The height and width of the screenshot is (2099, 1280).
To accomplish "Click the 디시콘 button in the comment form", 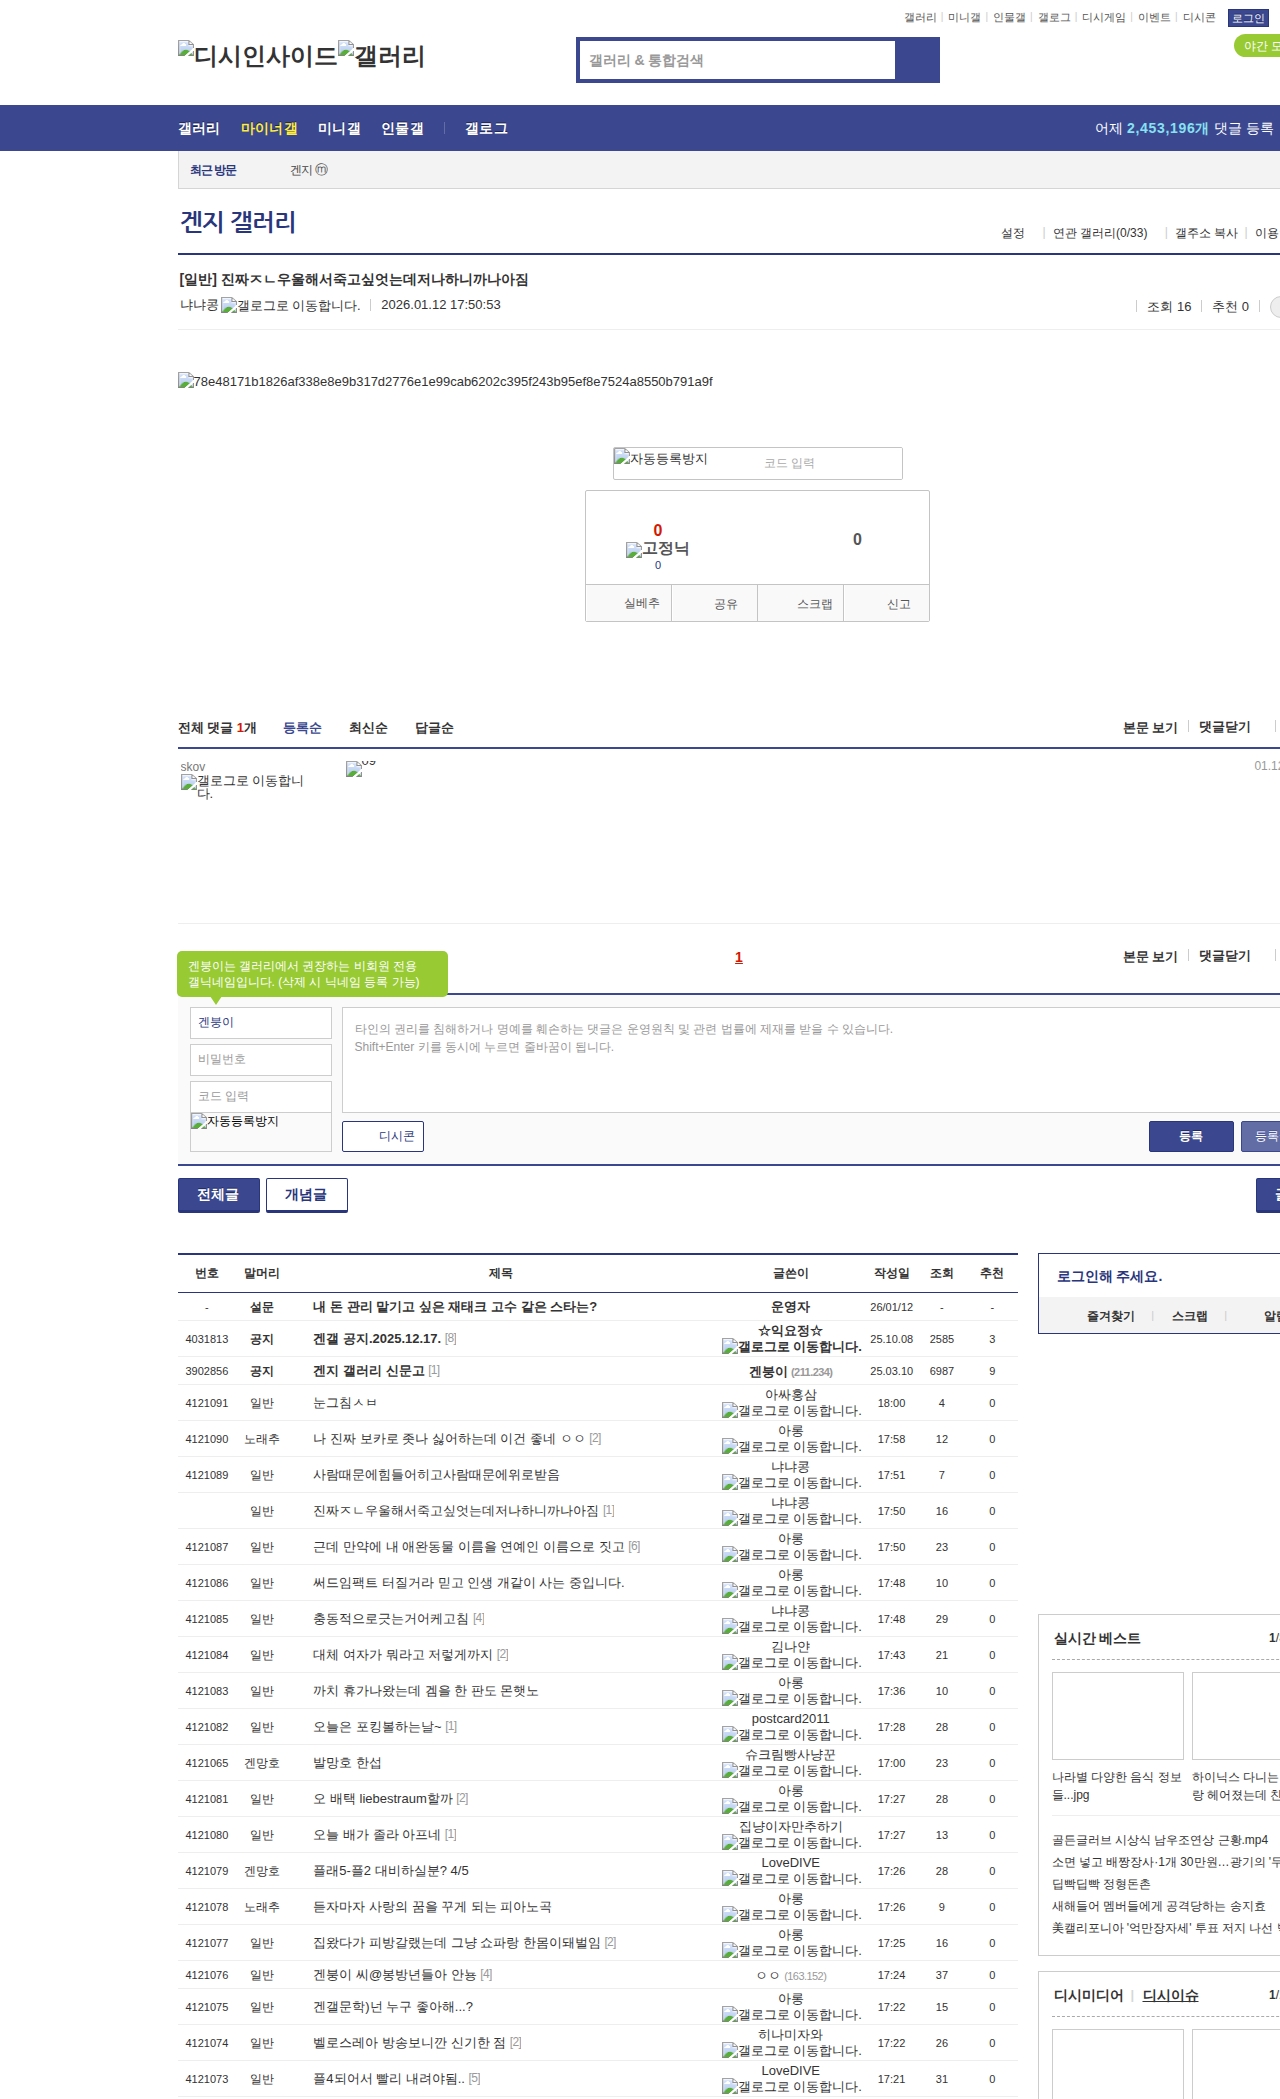I will 383,1136.
